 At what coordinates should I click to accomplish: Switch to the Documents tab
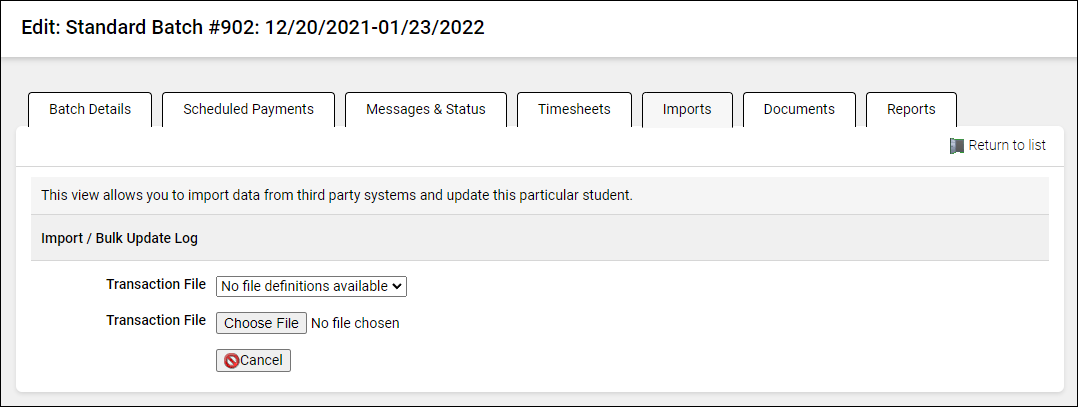pyautogui.click(x=799, y=110)
